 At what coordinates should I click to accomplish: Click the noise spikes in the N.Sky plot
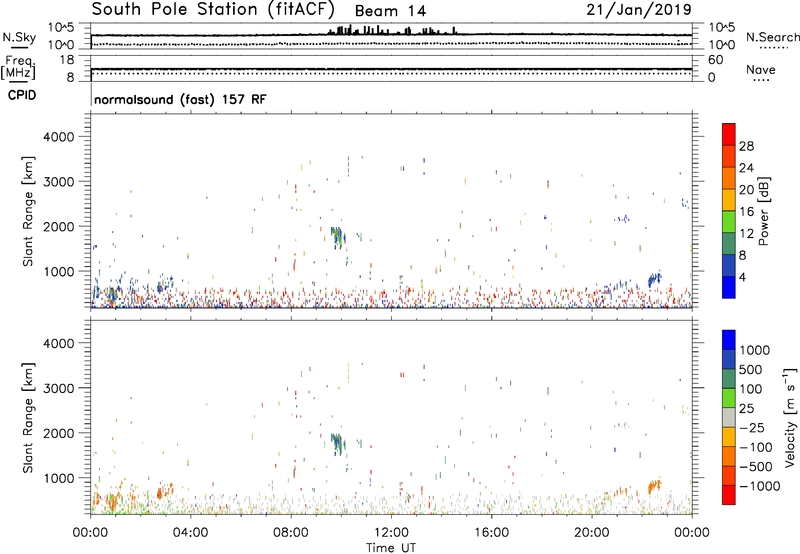(x=392, y=31)
